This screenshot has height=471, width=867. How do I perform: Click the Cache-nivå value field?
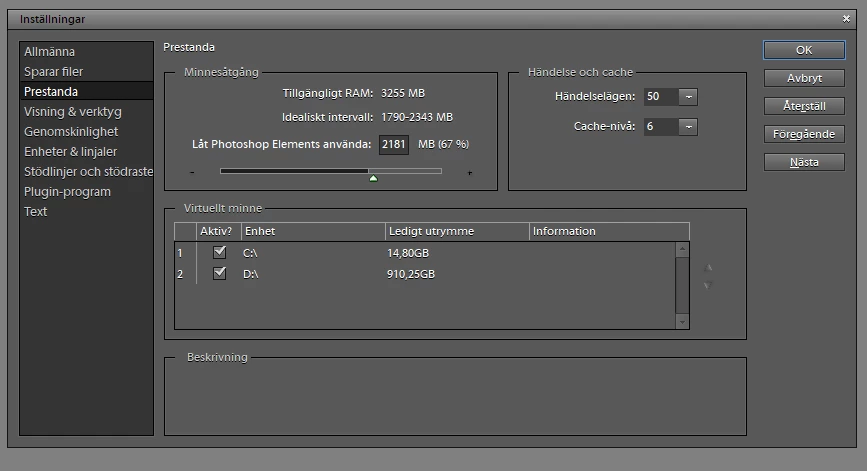[x=661, y=127]
